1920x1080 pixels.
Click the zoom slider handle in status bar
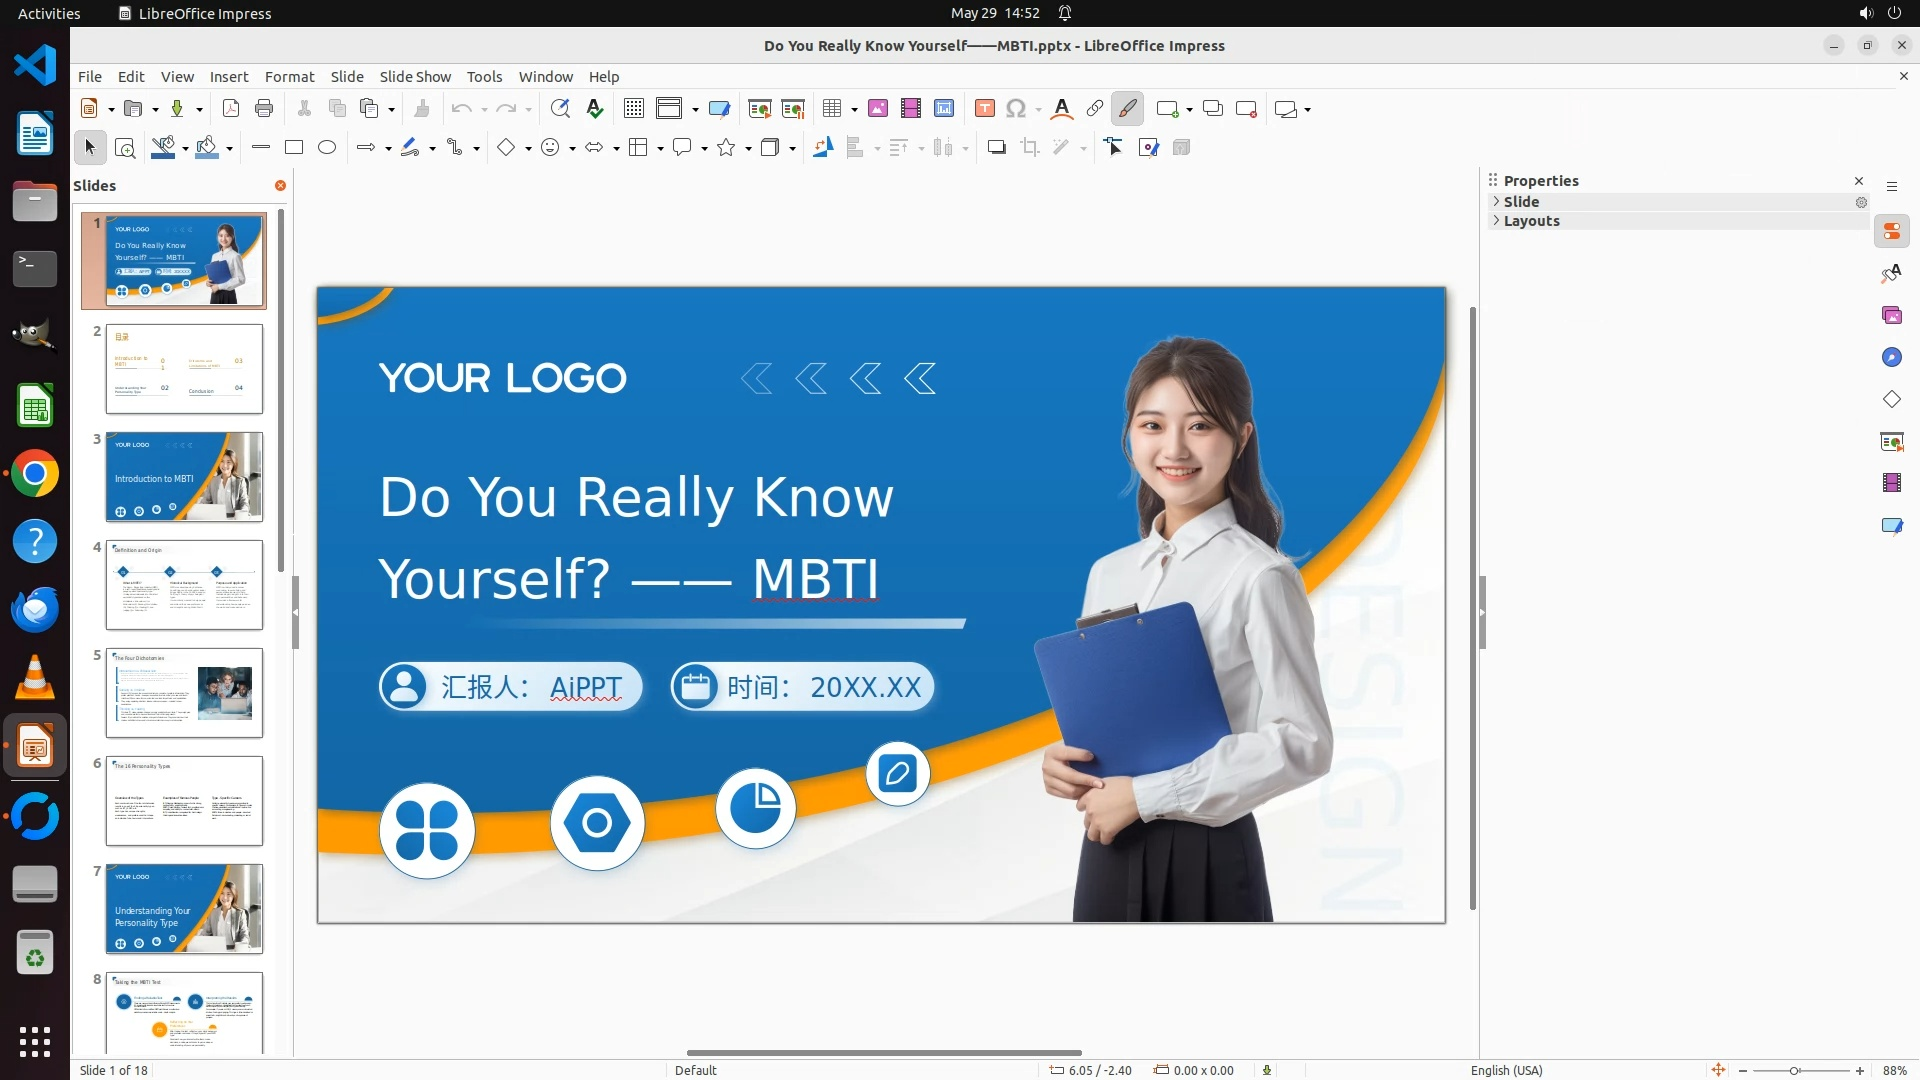tap(1795, 1070)
